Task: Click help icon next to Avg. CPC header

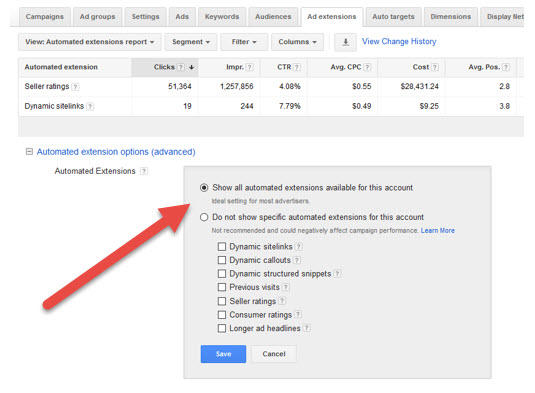Action: 367,67
